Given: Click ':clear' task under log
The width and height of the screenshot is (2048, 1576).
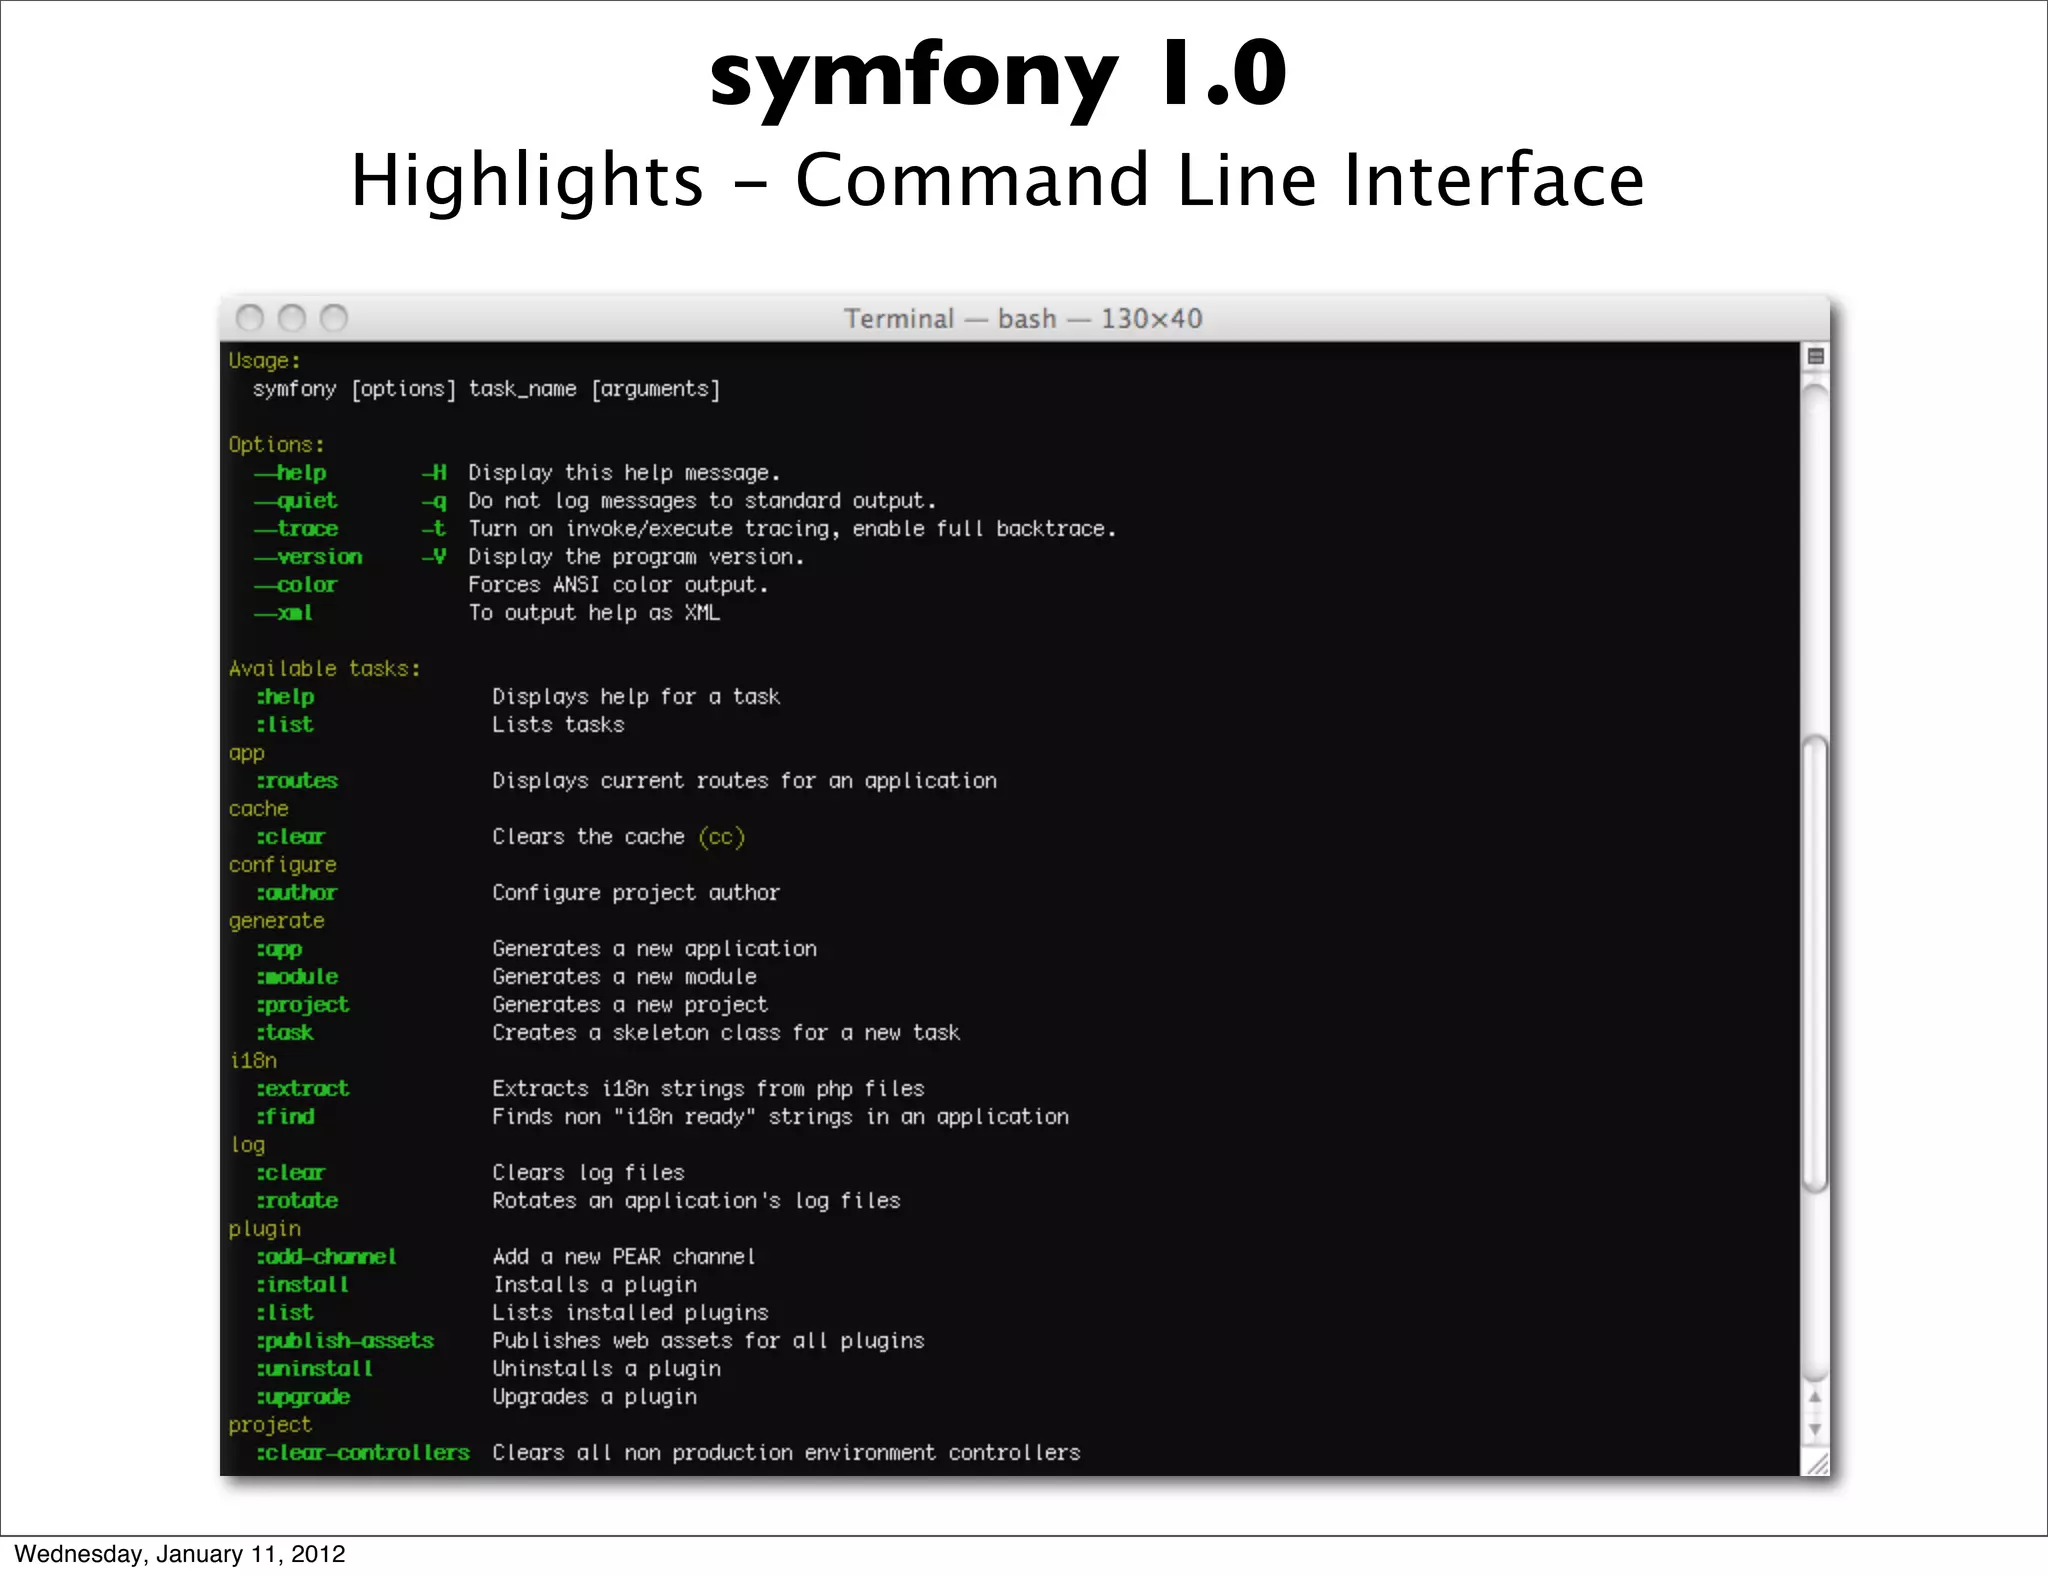Looking at the screenshot, I should point(291,1173).
